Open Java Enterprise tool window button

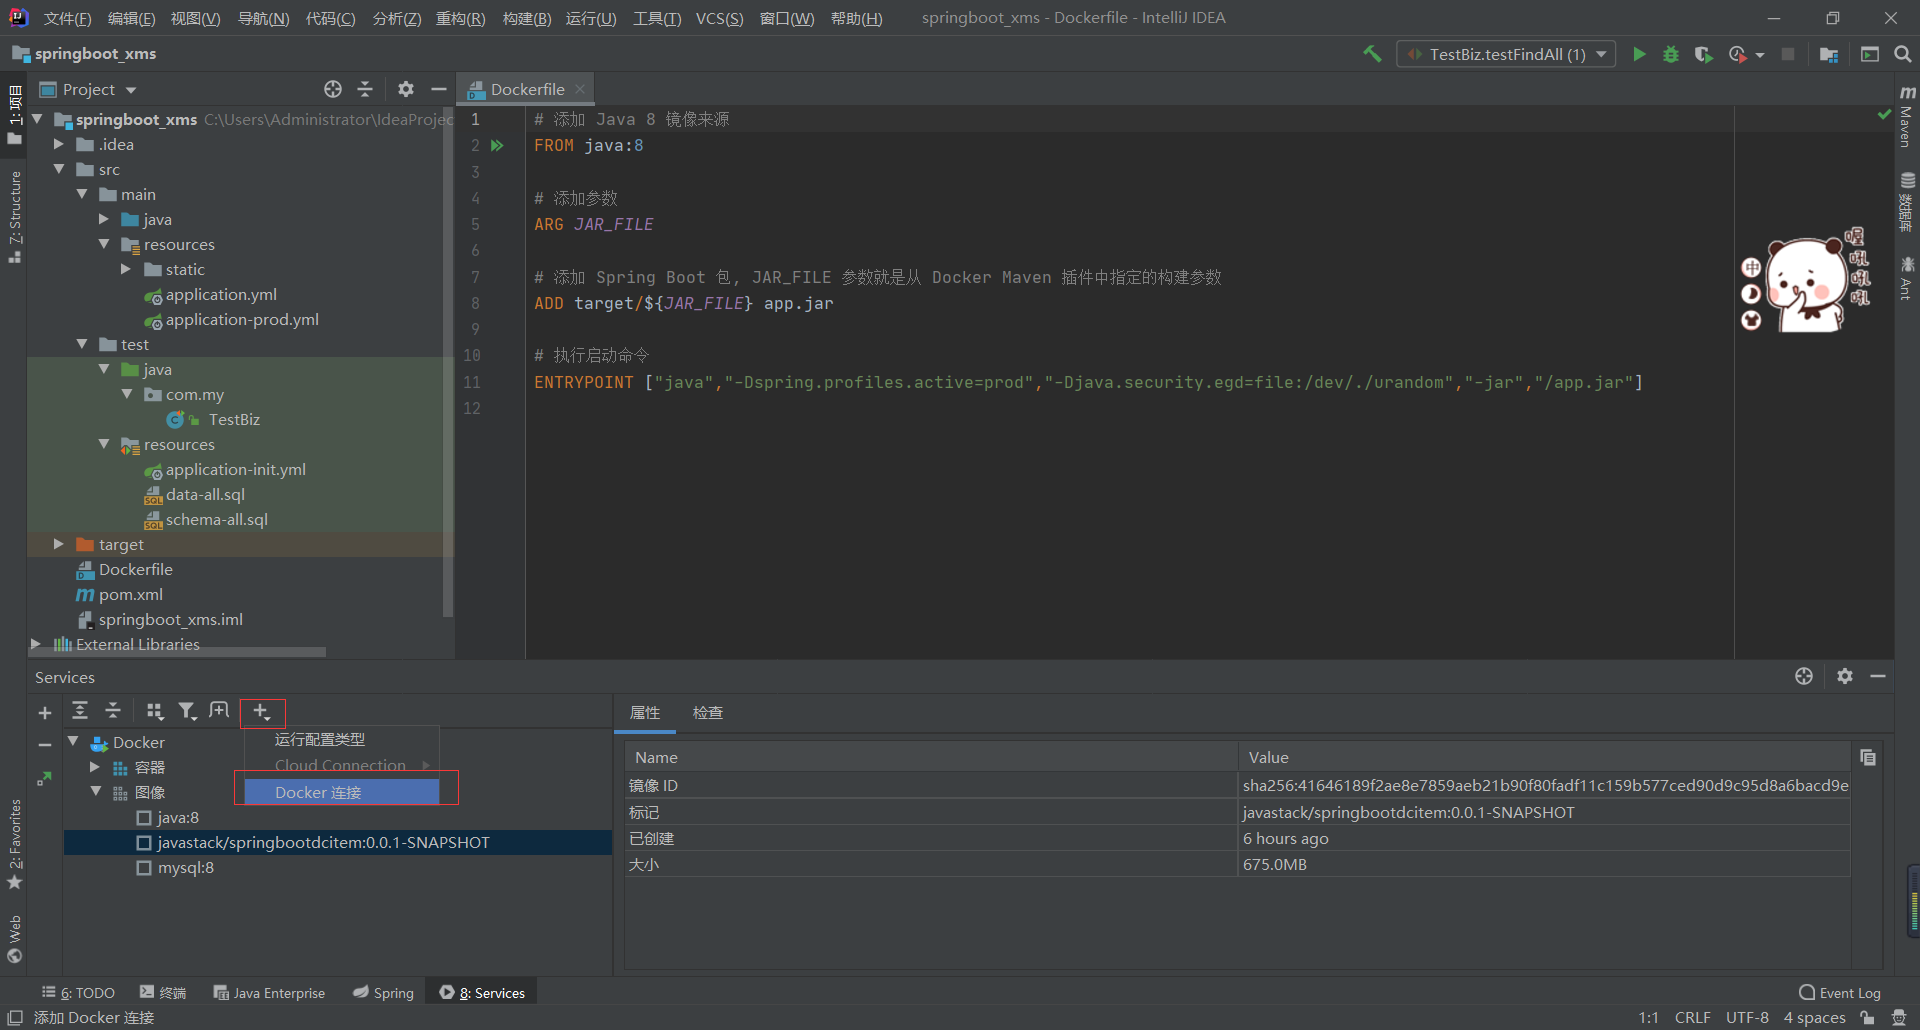[269, 993]
